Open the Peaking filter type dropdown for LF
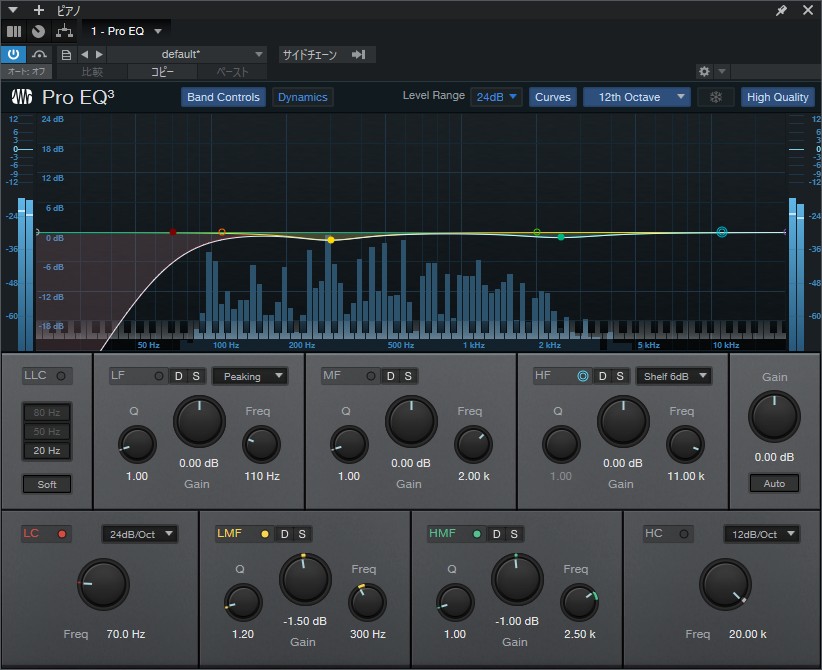The image size is (822, 670). pos(249,376)
